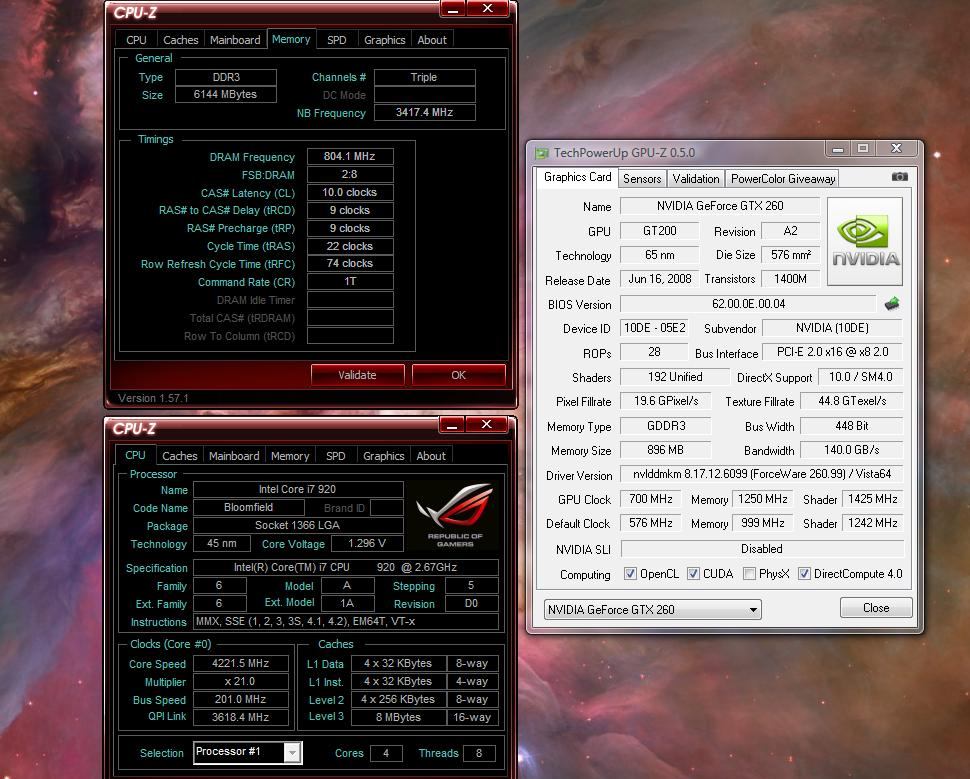Open the Caches tab in the top CPU-Z window
This screenshot has height=779, width=970.
[181, 40]
